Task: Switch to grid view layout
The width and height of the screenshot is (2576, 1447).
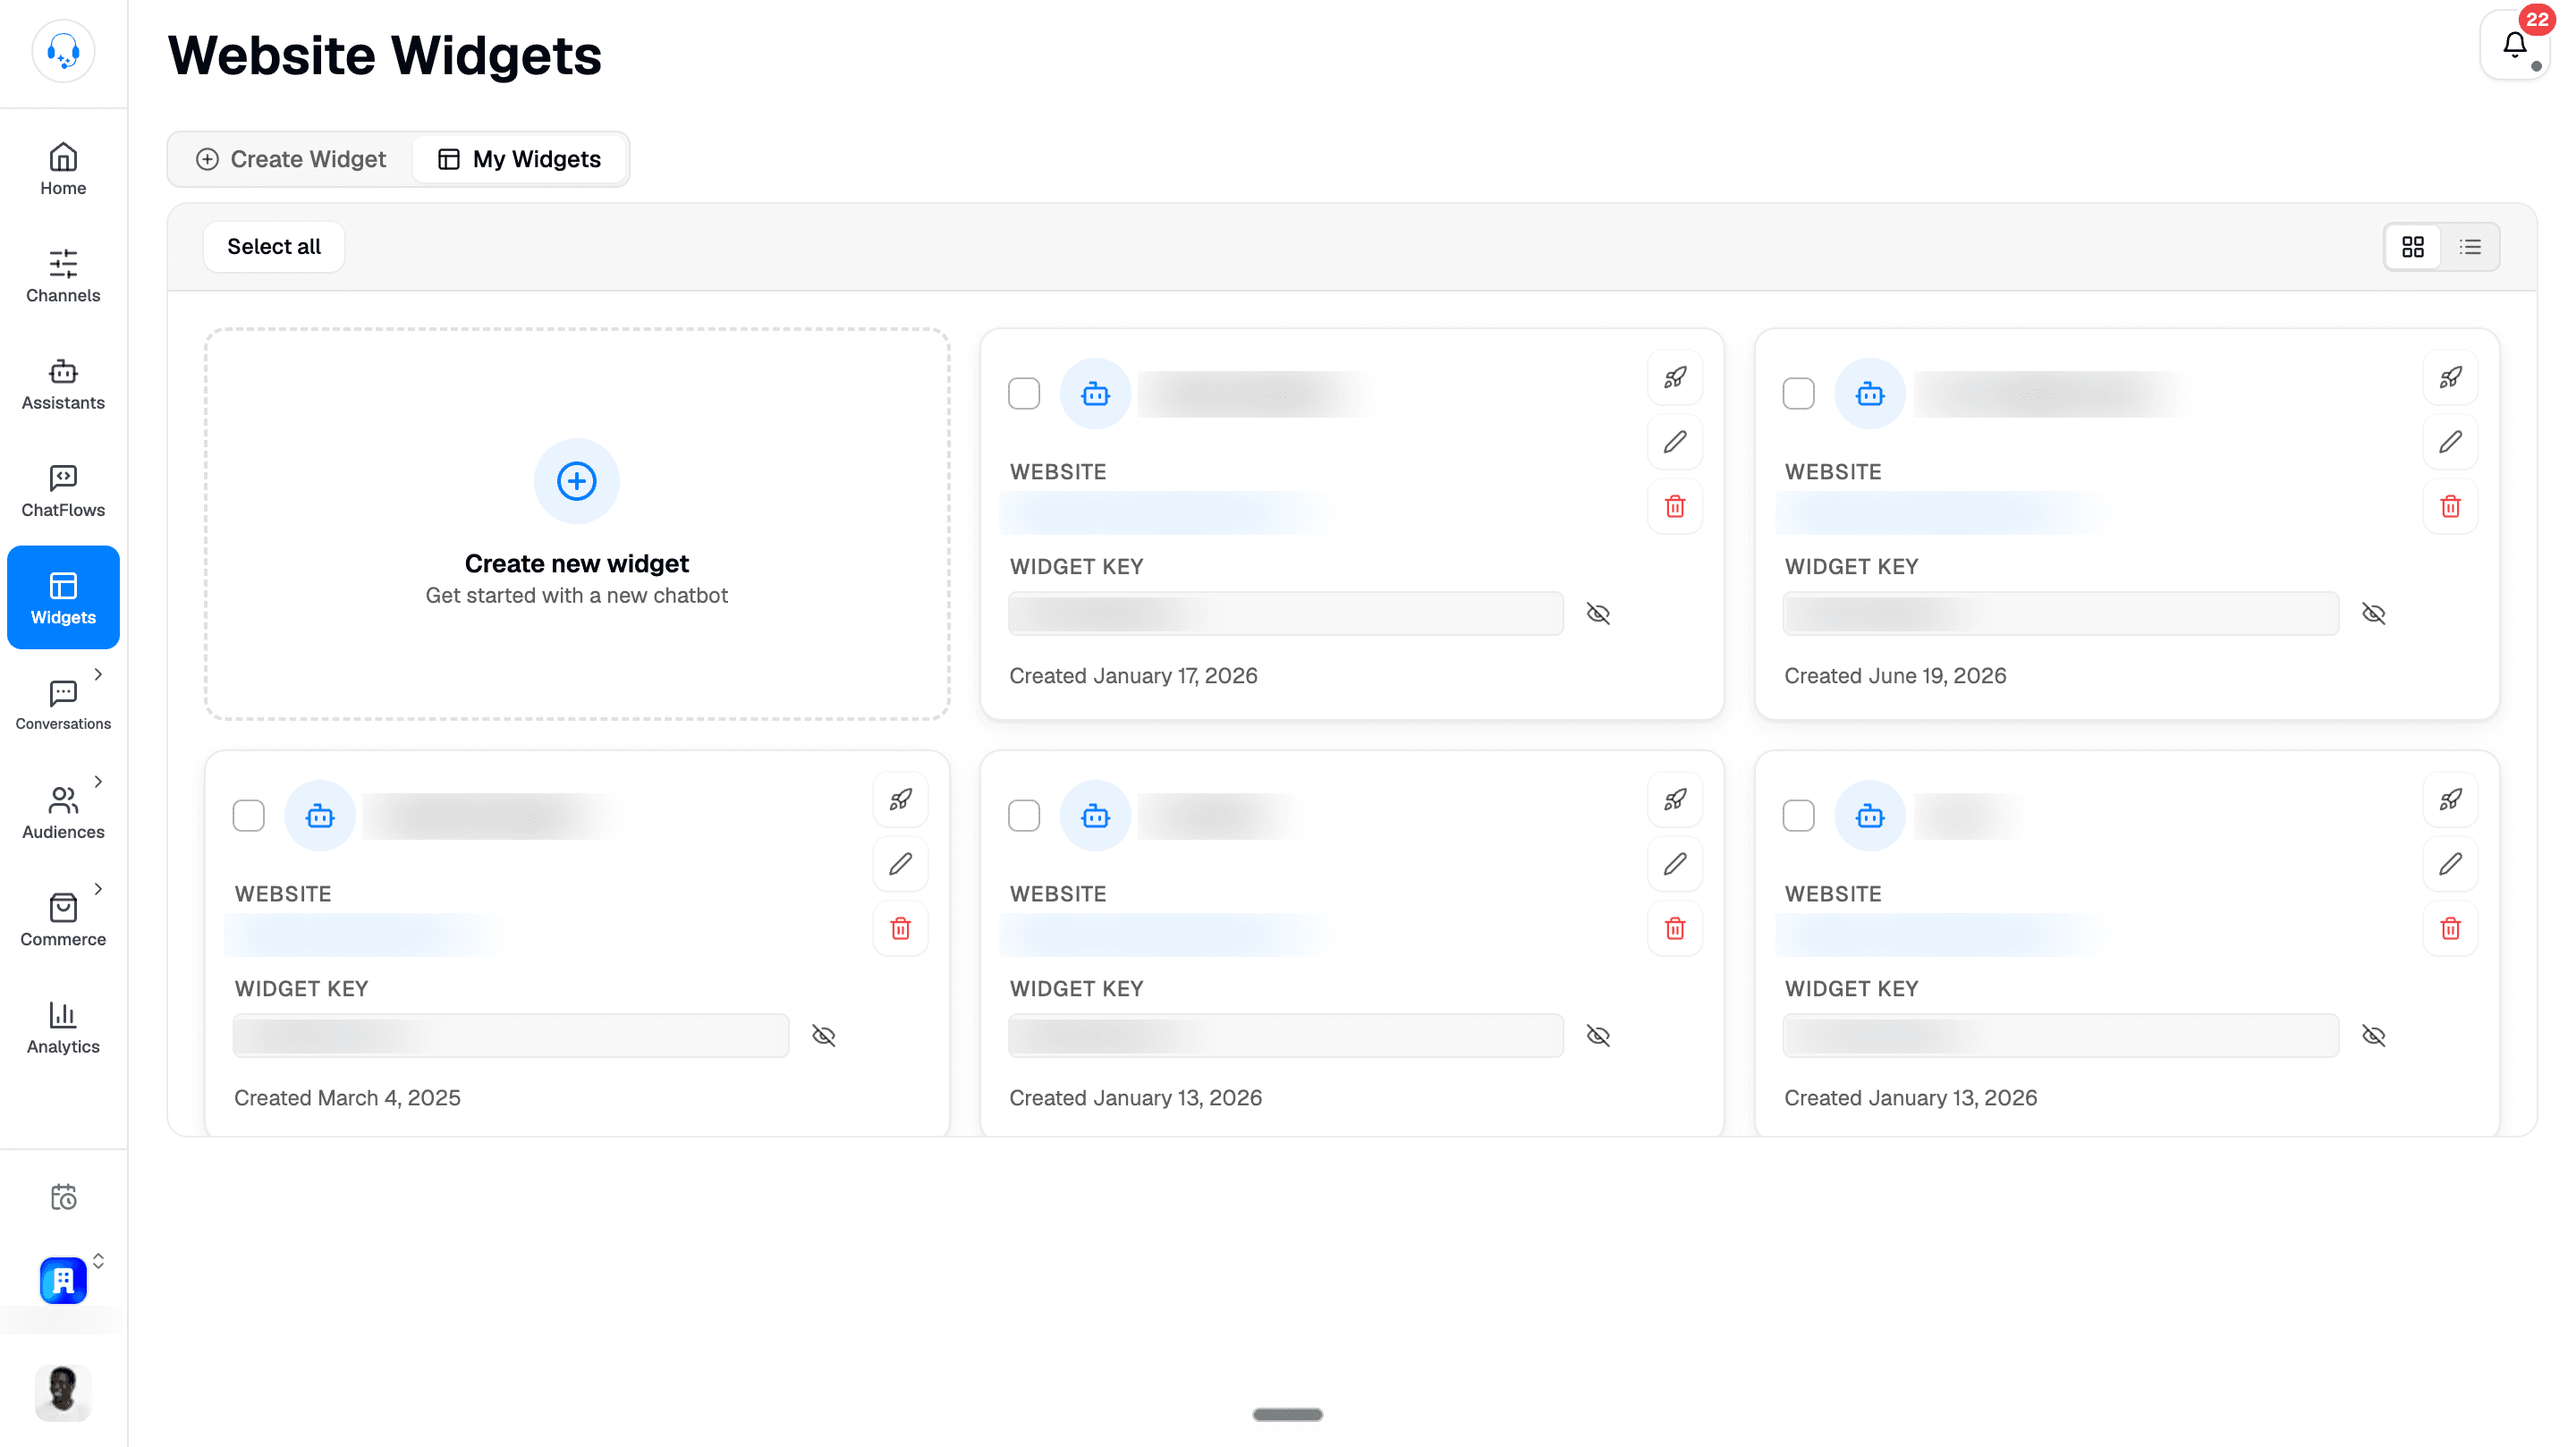Action: (2413, 247)
